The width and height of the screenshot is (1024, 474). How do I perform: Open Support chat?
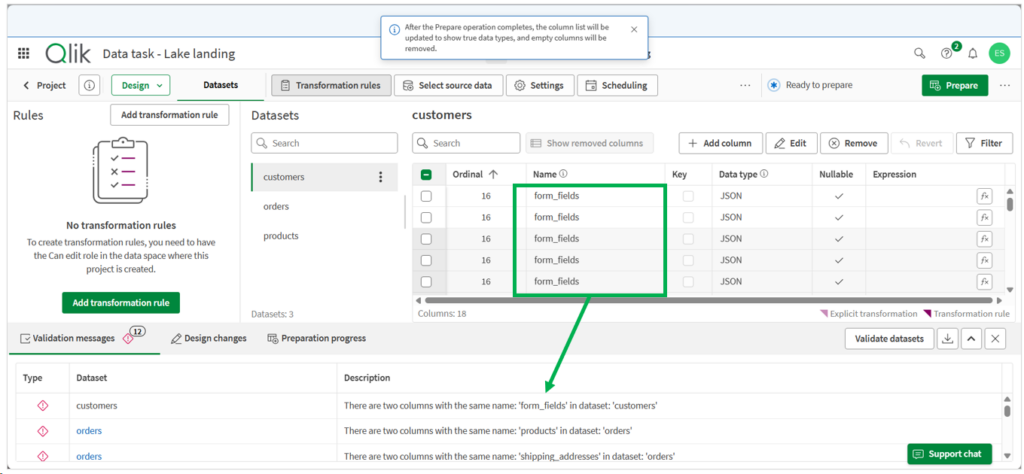pyautogui.click(x=949, y=454)
